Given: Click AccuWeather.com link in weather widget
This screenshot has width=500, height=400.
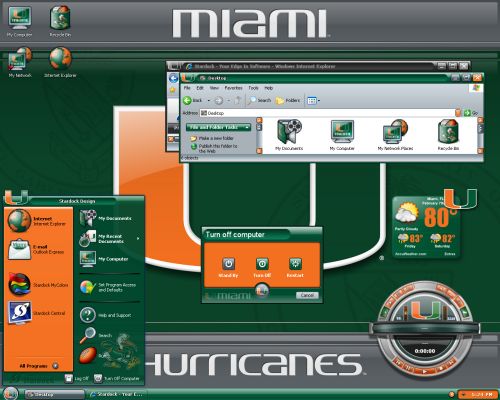Looking at the screenshot, I should [x=410, y=254].
